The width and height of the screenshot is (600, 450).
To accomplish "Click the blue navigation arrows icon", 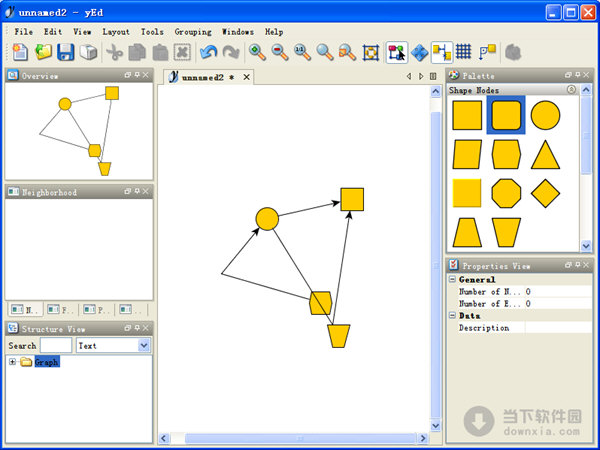I will coord(419,52).
